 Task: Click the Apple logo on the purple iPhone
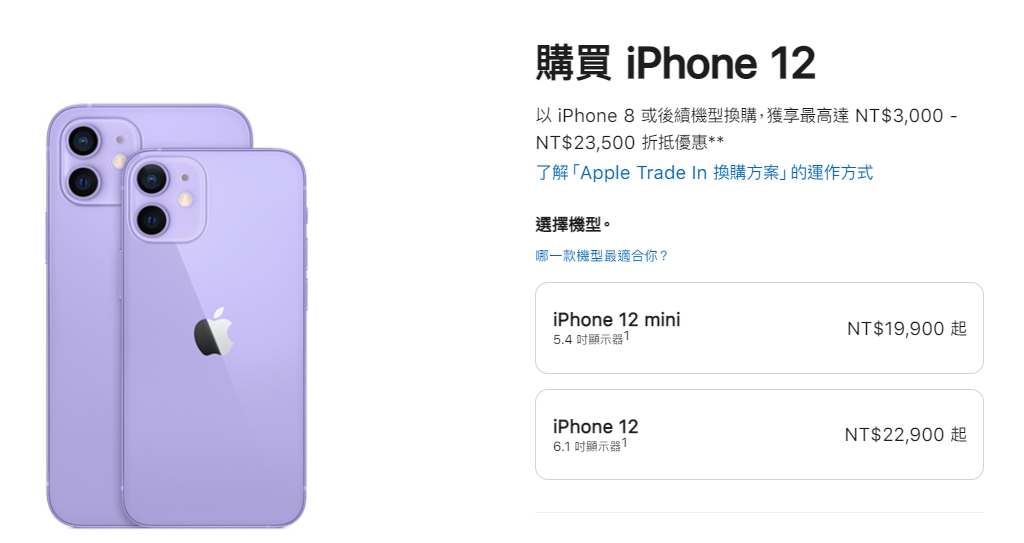214,331
